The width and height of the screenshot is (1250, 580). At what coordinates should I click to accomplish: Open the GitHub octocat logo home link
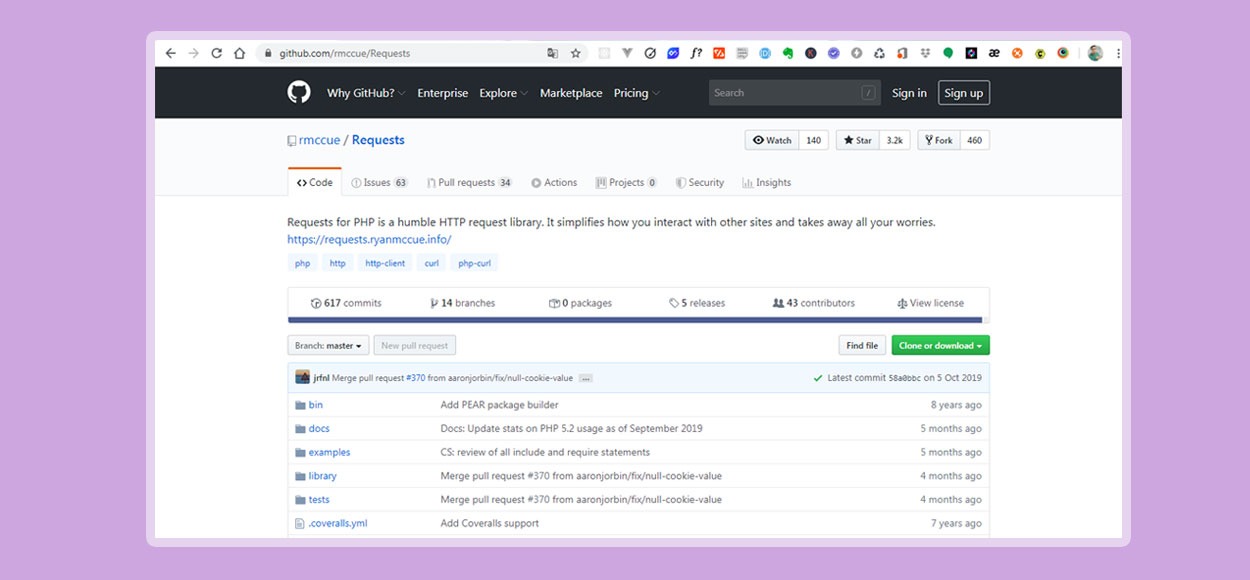[x=299, y=92]
